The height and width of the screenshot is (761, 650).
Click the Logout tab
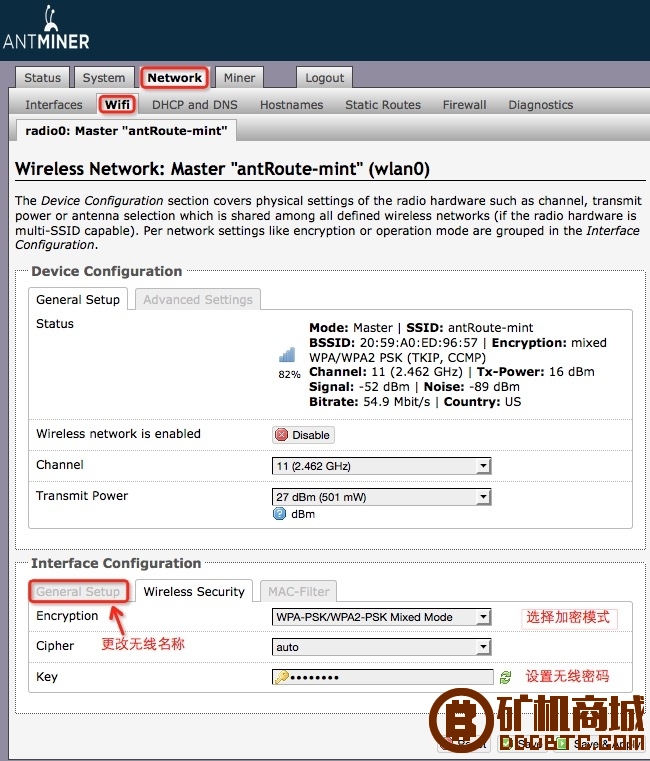(324, 78)
